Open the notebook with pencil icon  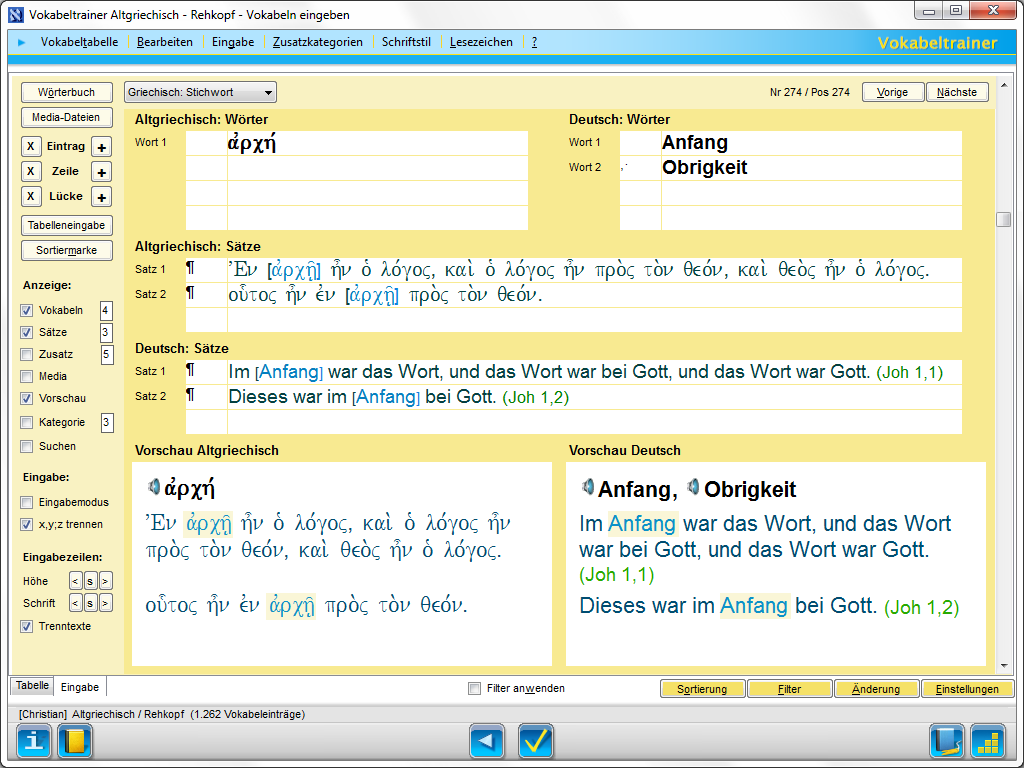947,741
